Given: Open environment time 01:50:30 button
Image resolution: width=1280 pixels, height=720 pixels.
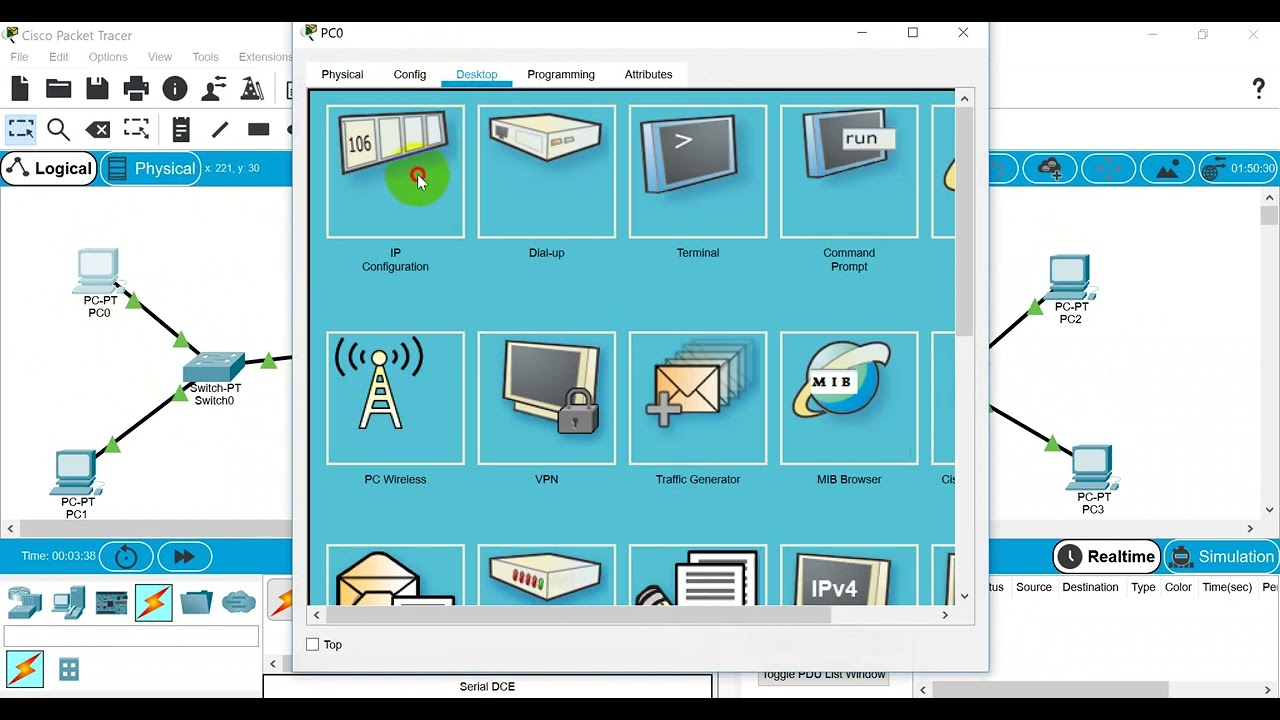Looking at the screenshot, I should click(x=1240, y=168).
